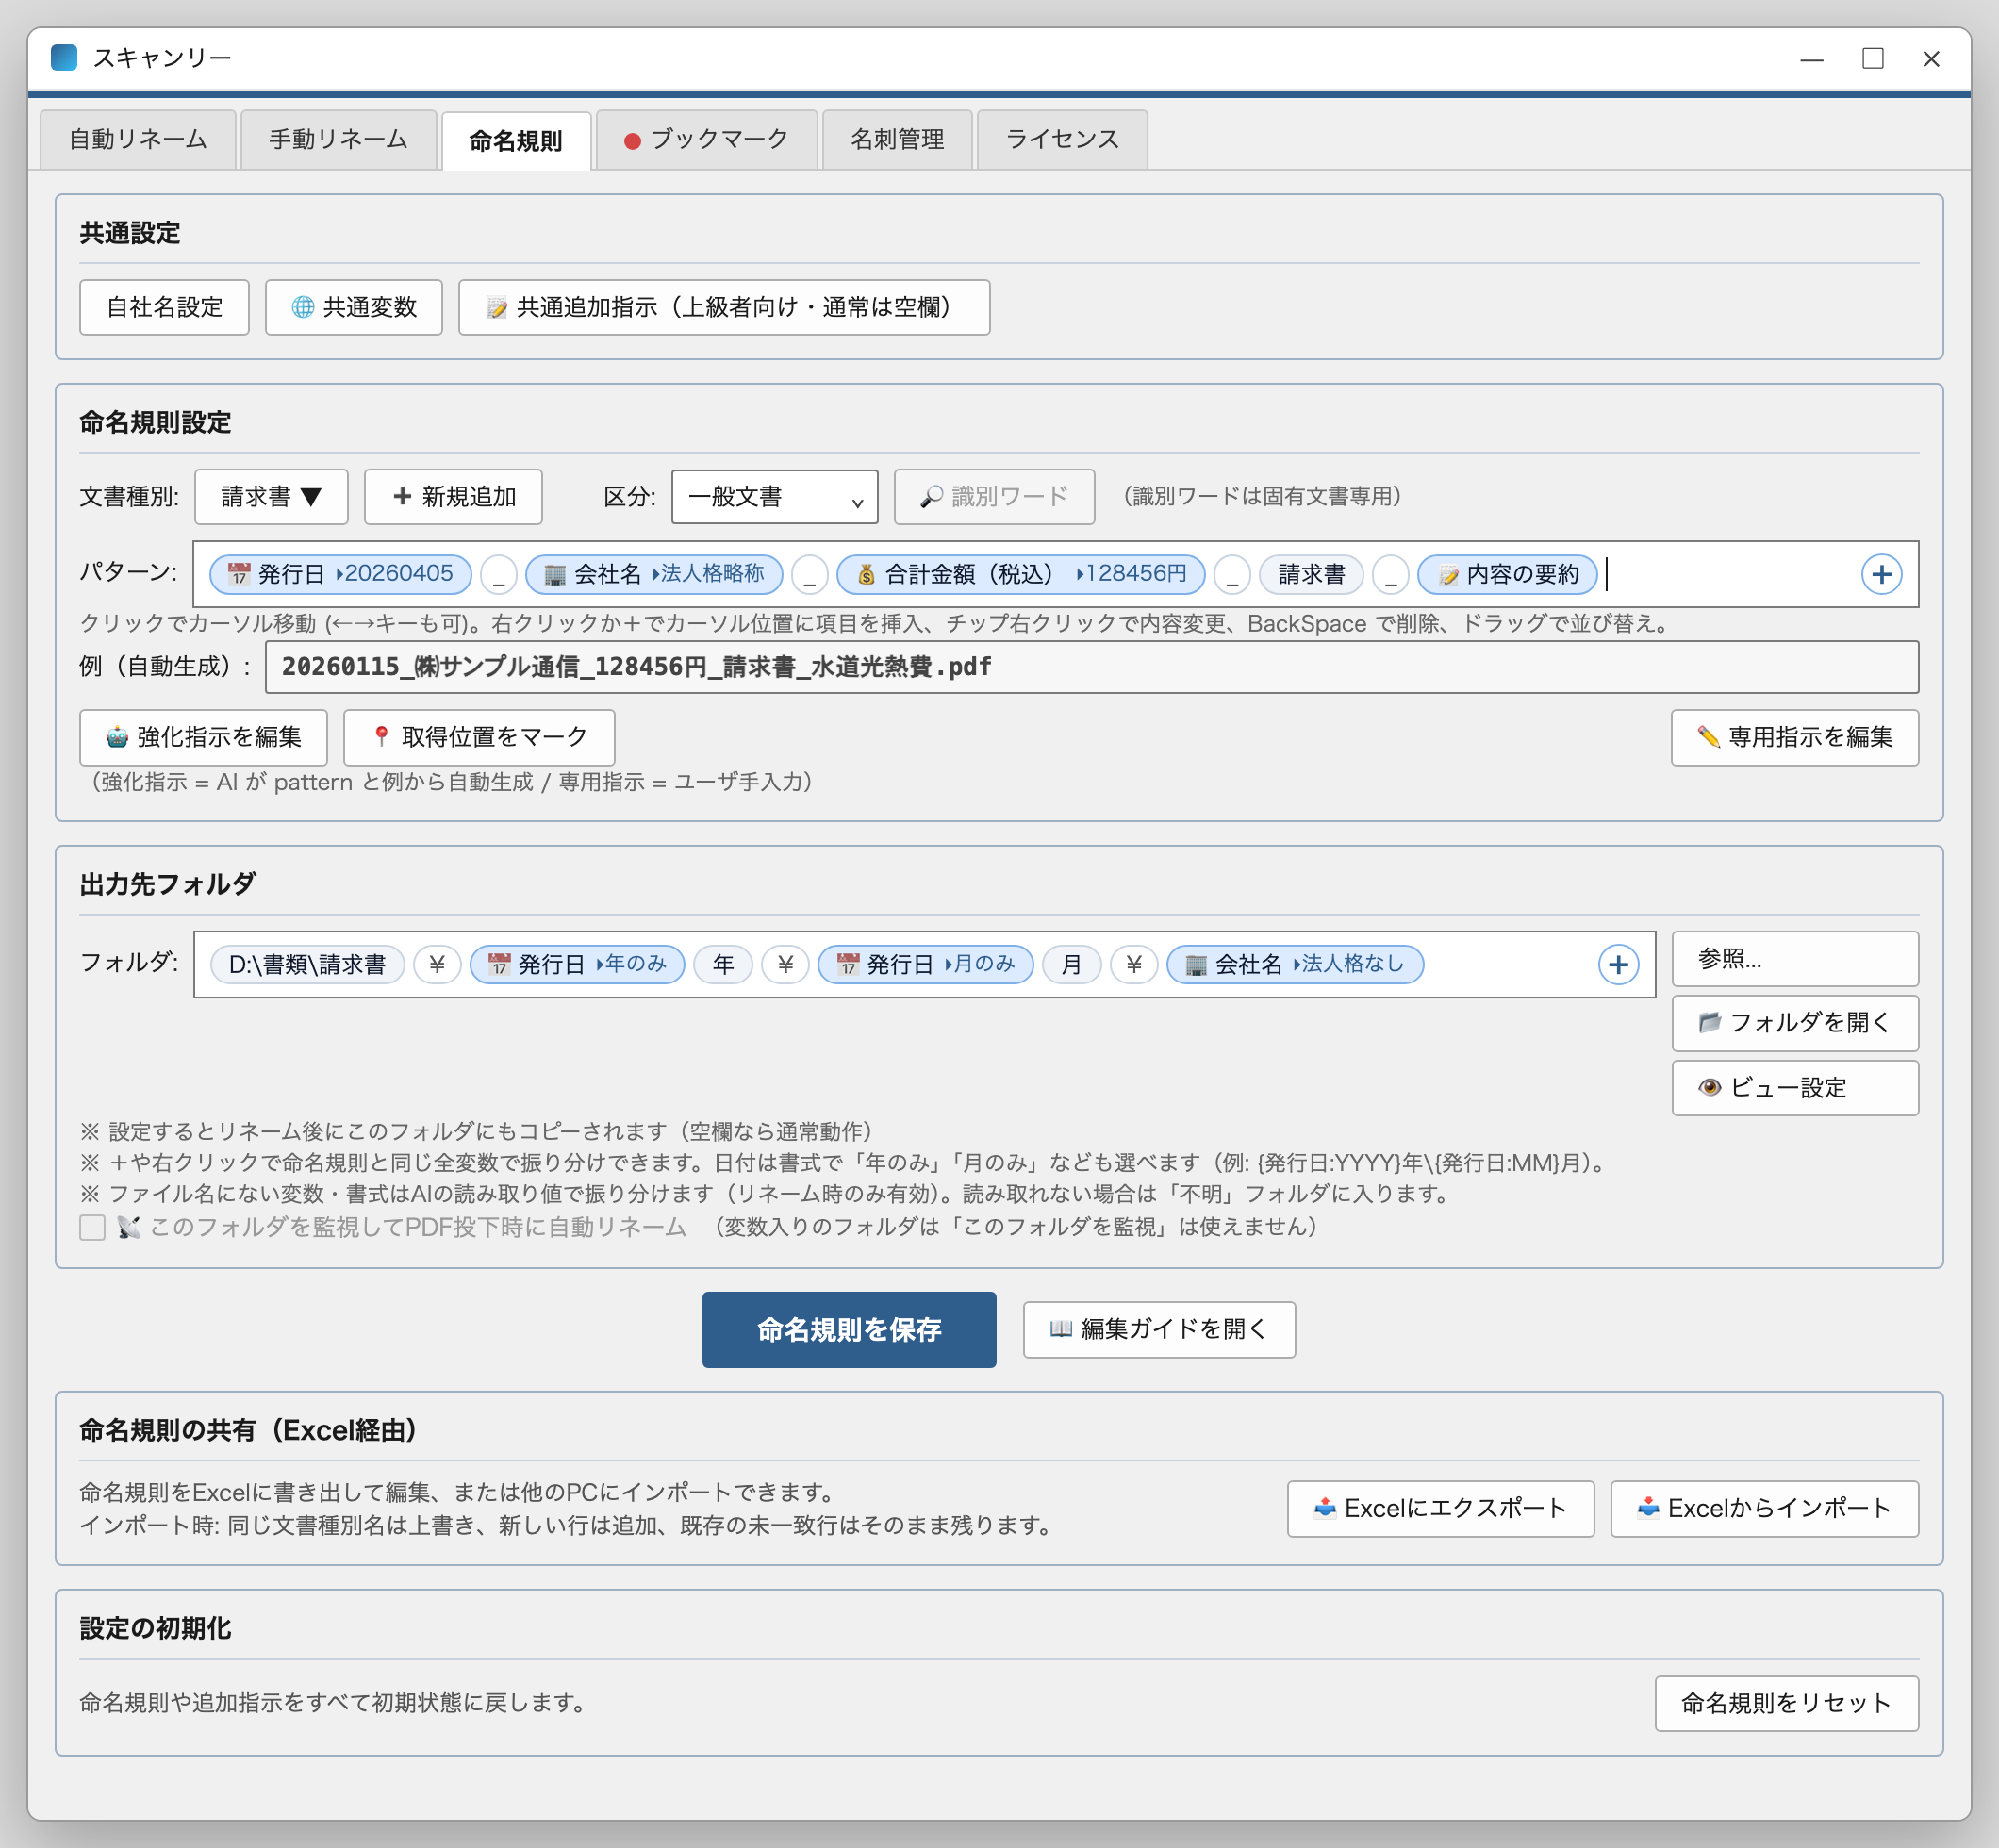The height and width of the screenshot is (1848, 1999).
Task: Expand the 区分 一般文書 combo box
Action: [x=775, y=497]
